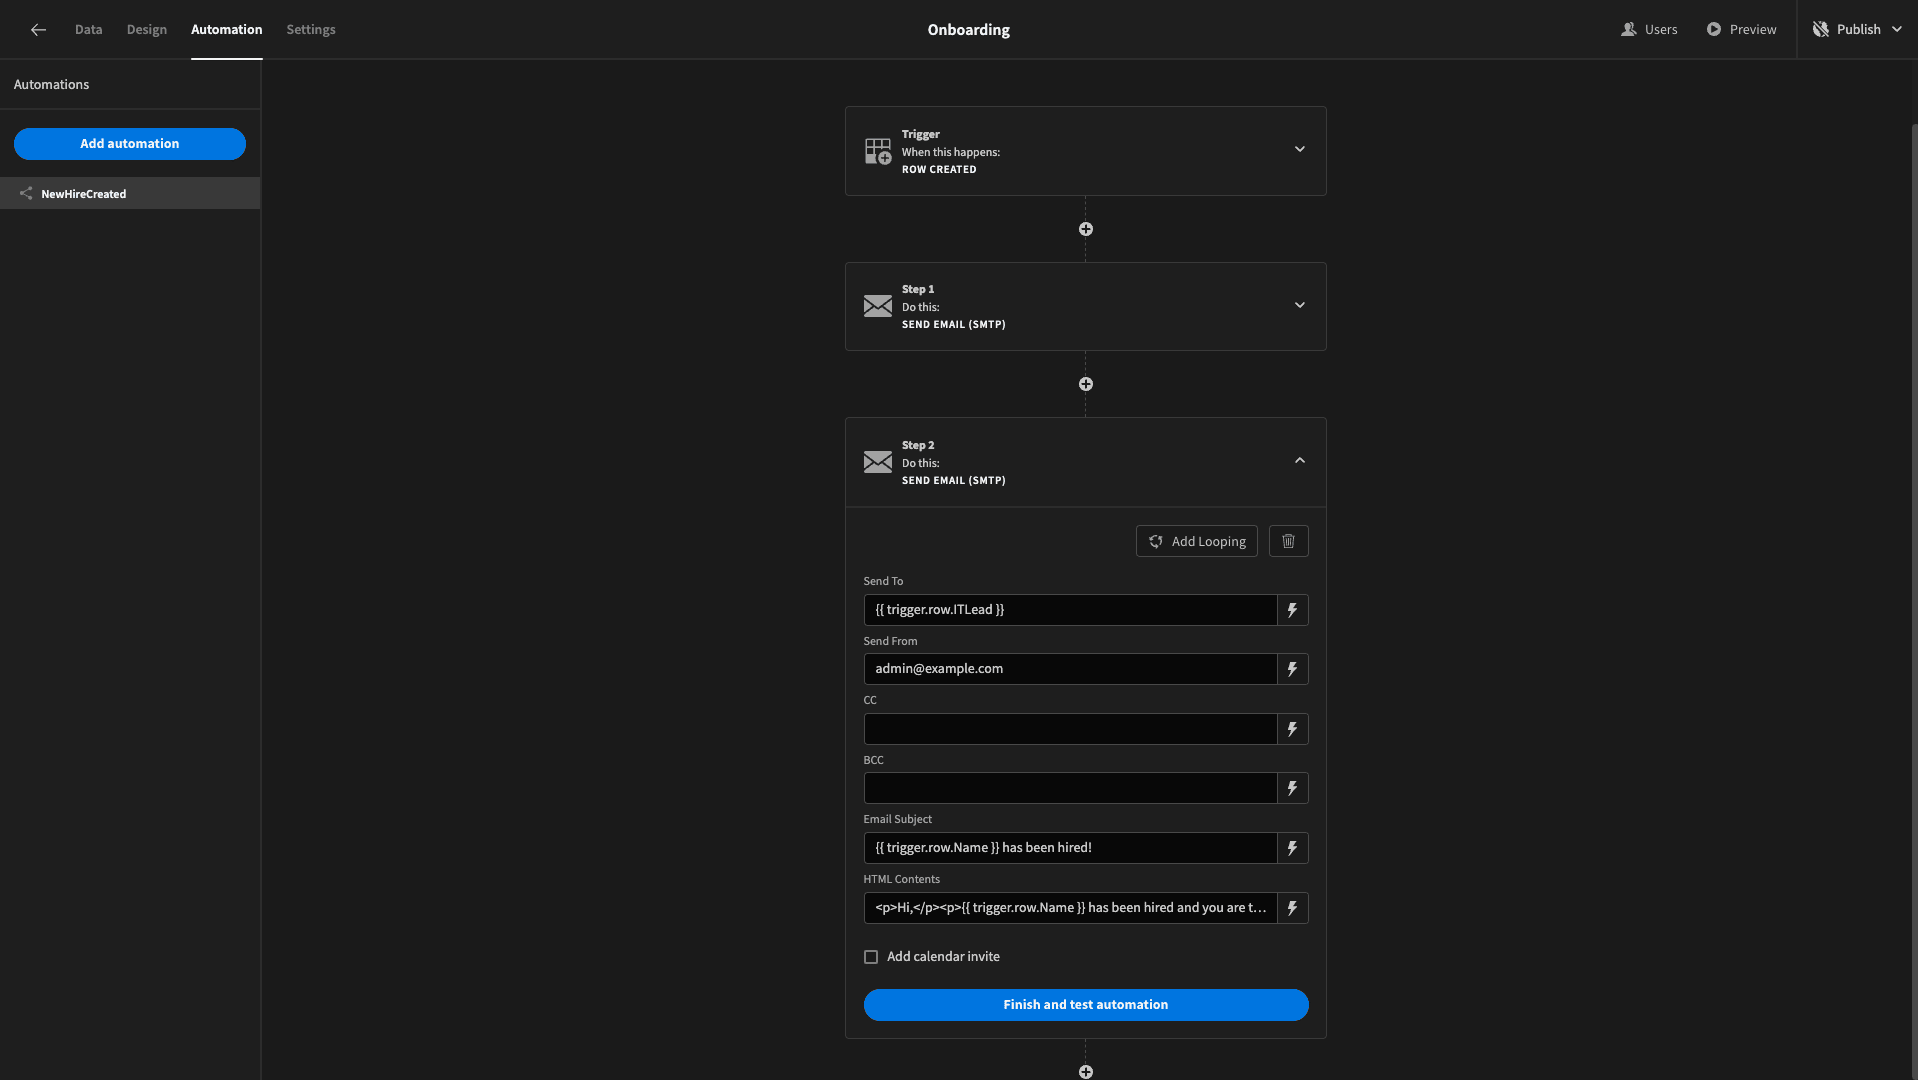1918x1080 pixels.
Task: Enable the Add calendar invite checkbox
Action: tap(871, 957)
